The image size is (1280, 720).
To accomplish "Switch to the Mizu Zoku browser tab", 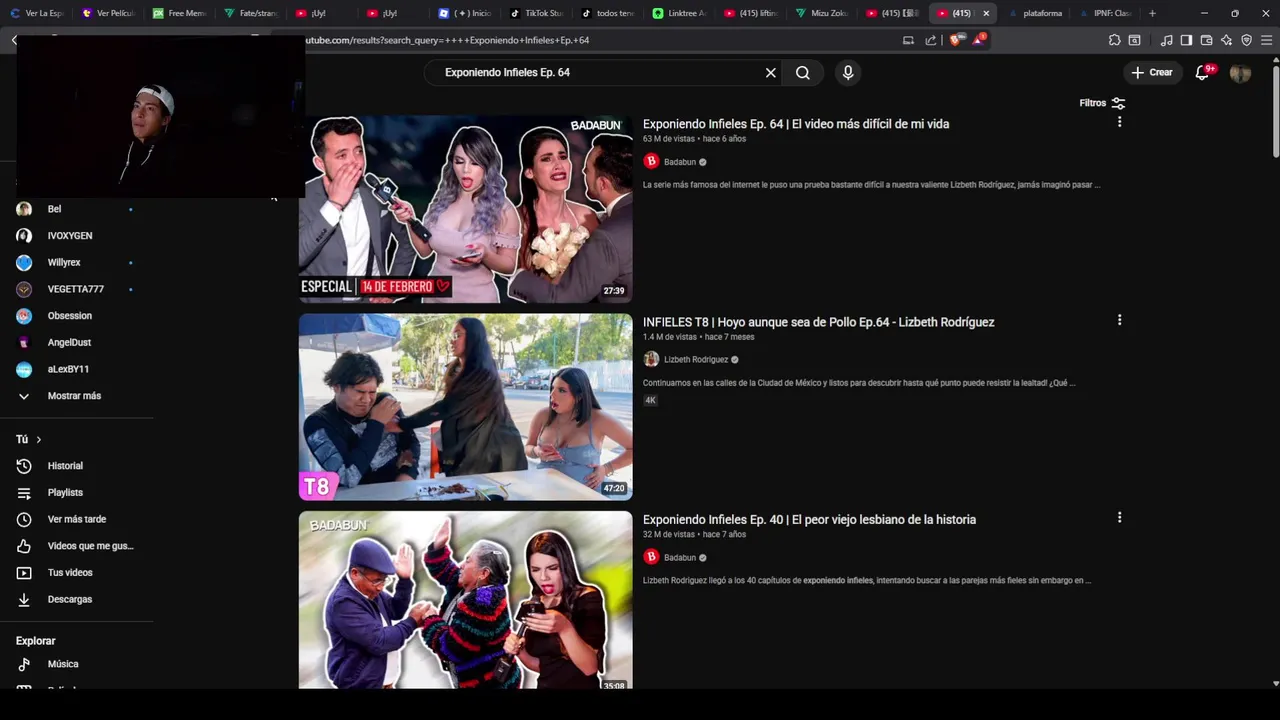I will 822,13.
